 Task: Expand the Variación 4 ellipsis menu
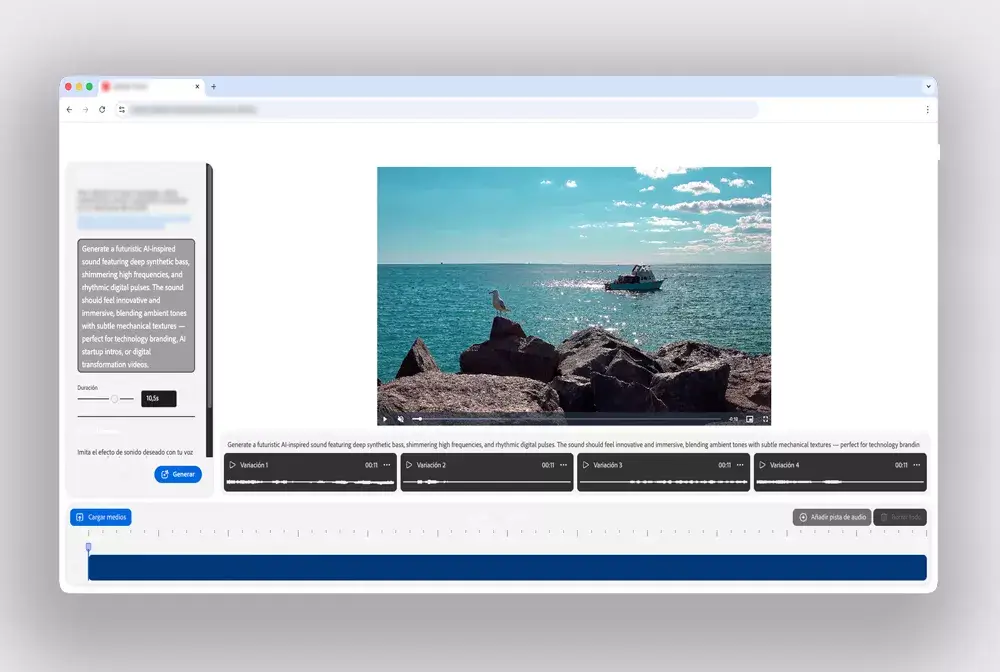(x=917, y=465)
